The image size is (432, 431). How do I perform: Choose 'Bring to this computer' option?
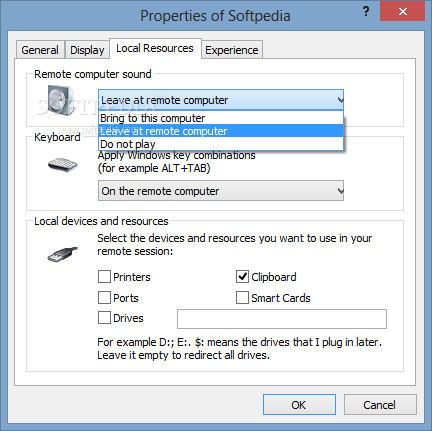pyautogui.click(x=221, y=118)
